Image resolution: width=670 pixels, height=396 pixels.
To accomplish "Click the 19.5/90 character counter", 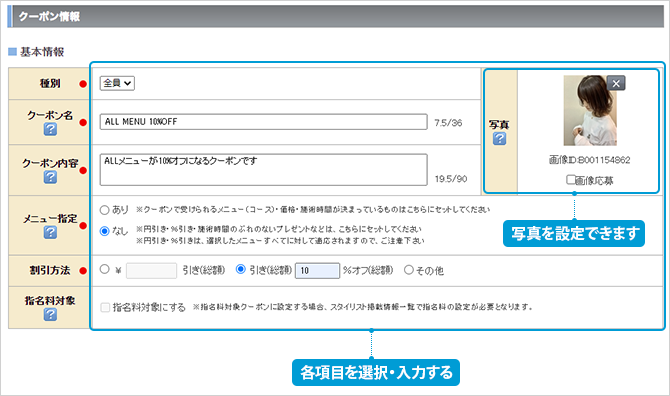I will point(451,179).
